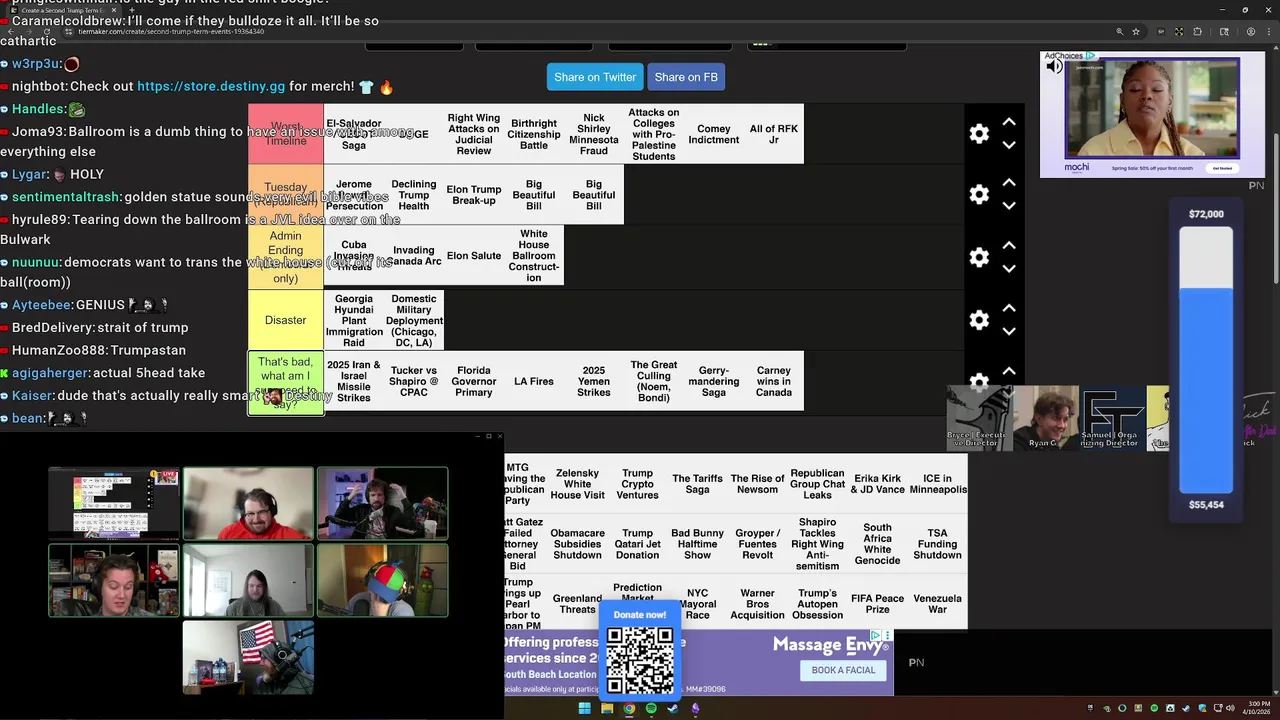1280x720 pixels.
Task: Move Worst Timeline row down
Action: tap(1009, 145)
